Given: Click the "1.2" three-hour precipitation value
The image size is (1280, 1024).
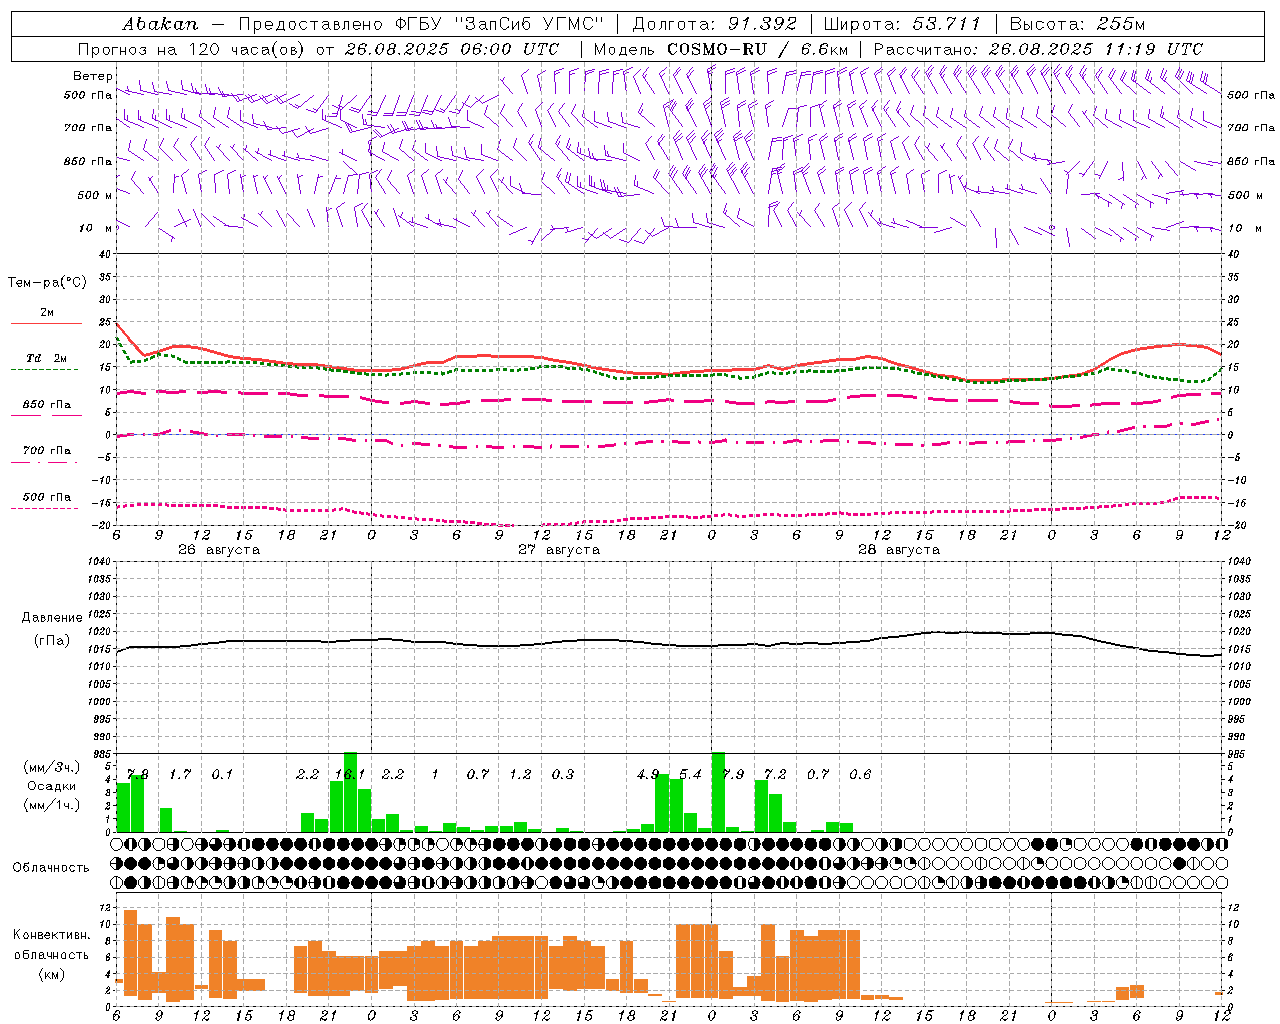Looking at the screenshot, I should (x=520, y=774).
